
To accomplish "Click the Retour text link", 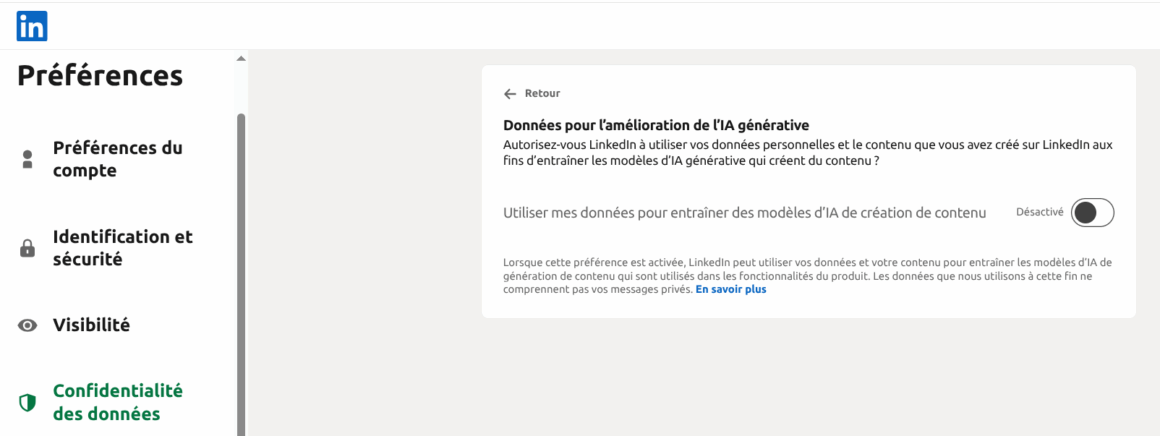I will 542,94.
